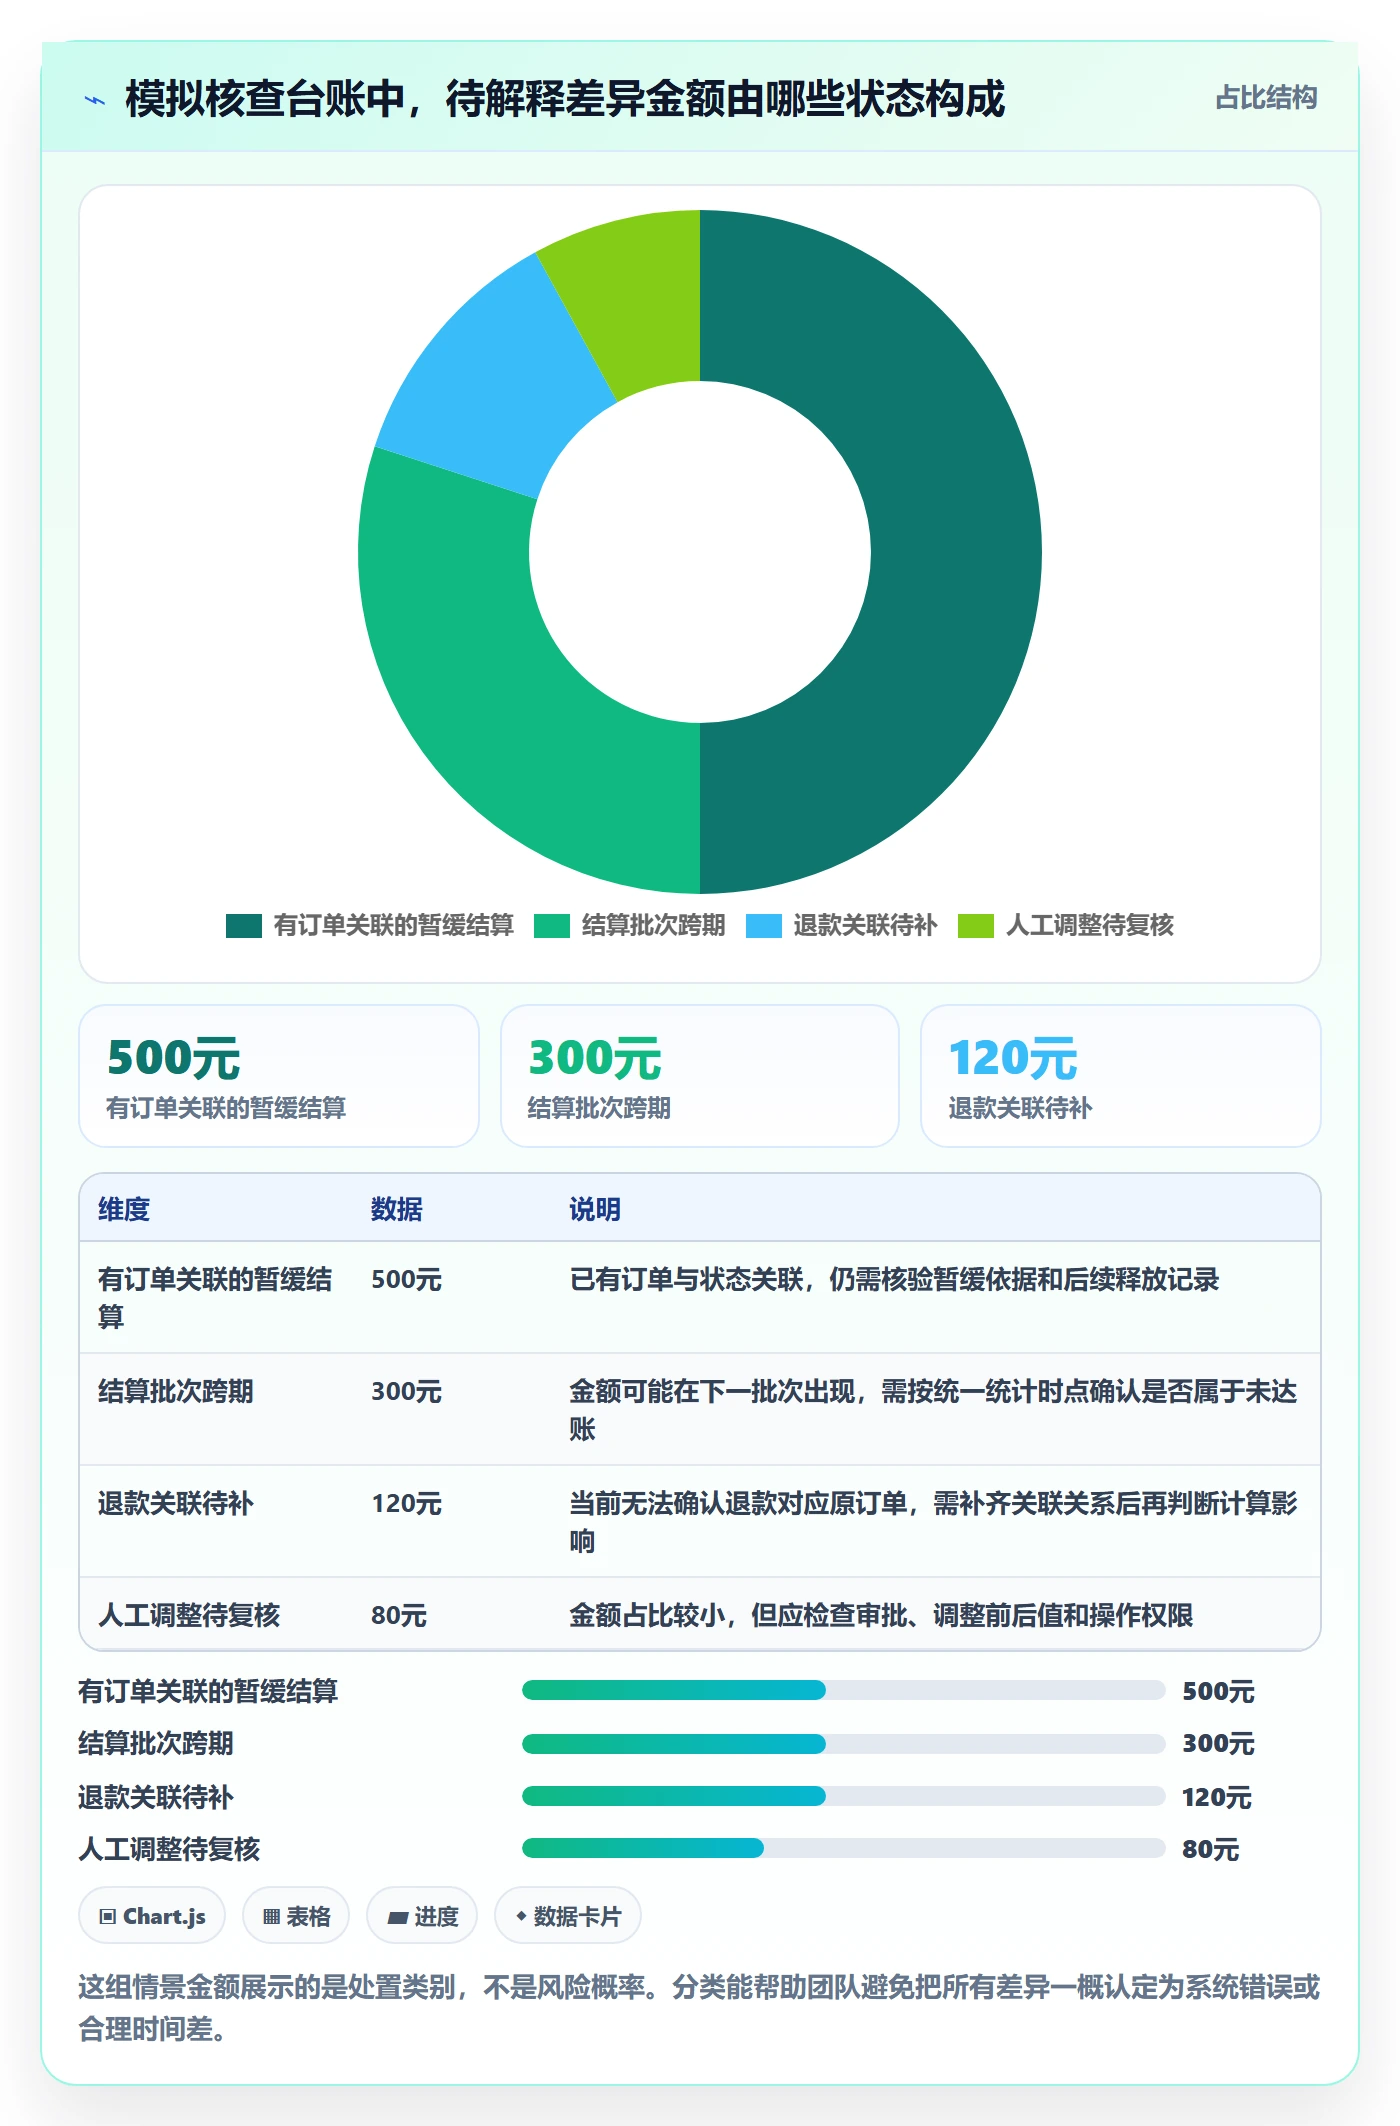1400x2126 pixels.
Task: Click the 占比结构 label in header
Action: (x=1266, y=98)
